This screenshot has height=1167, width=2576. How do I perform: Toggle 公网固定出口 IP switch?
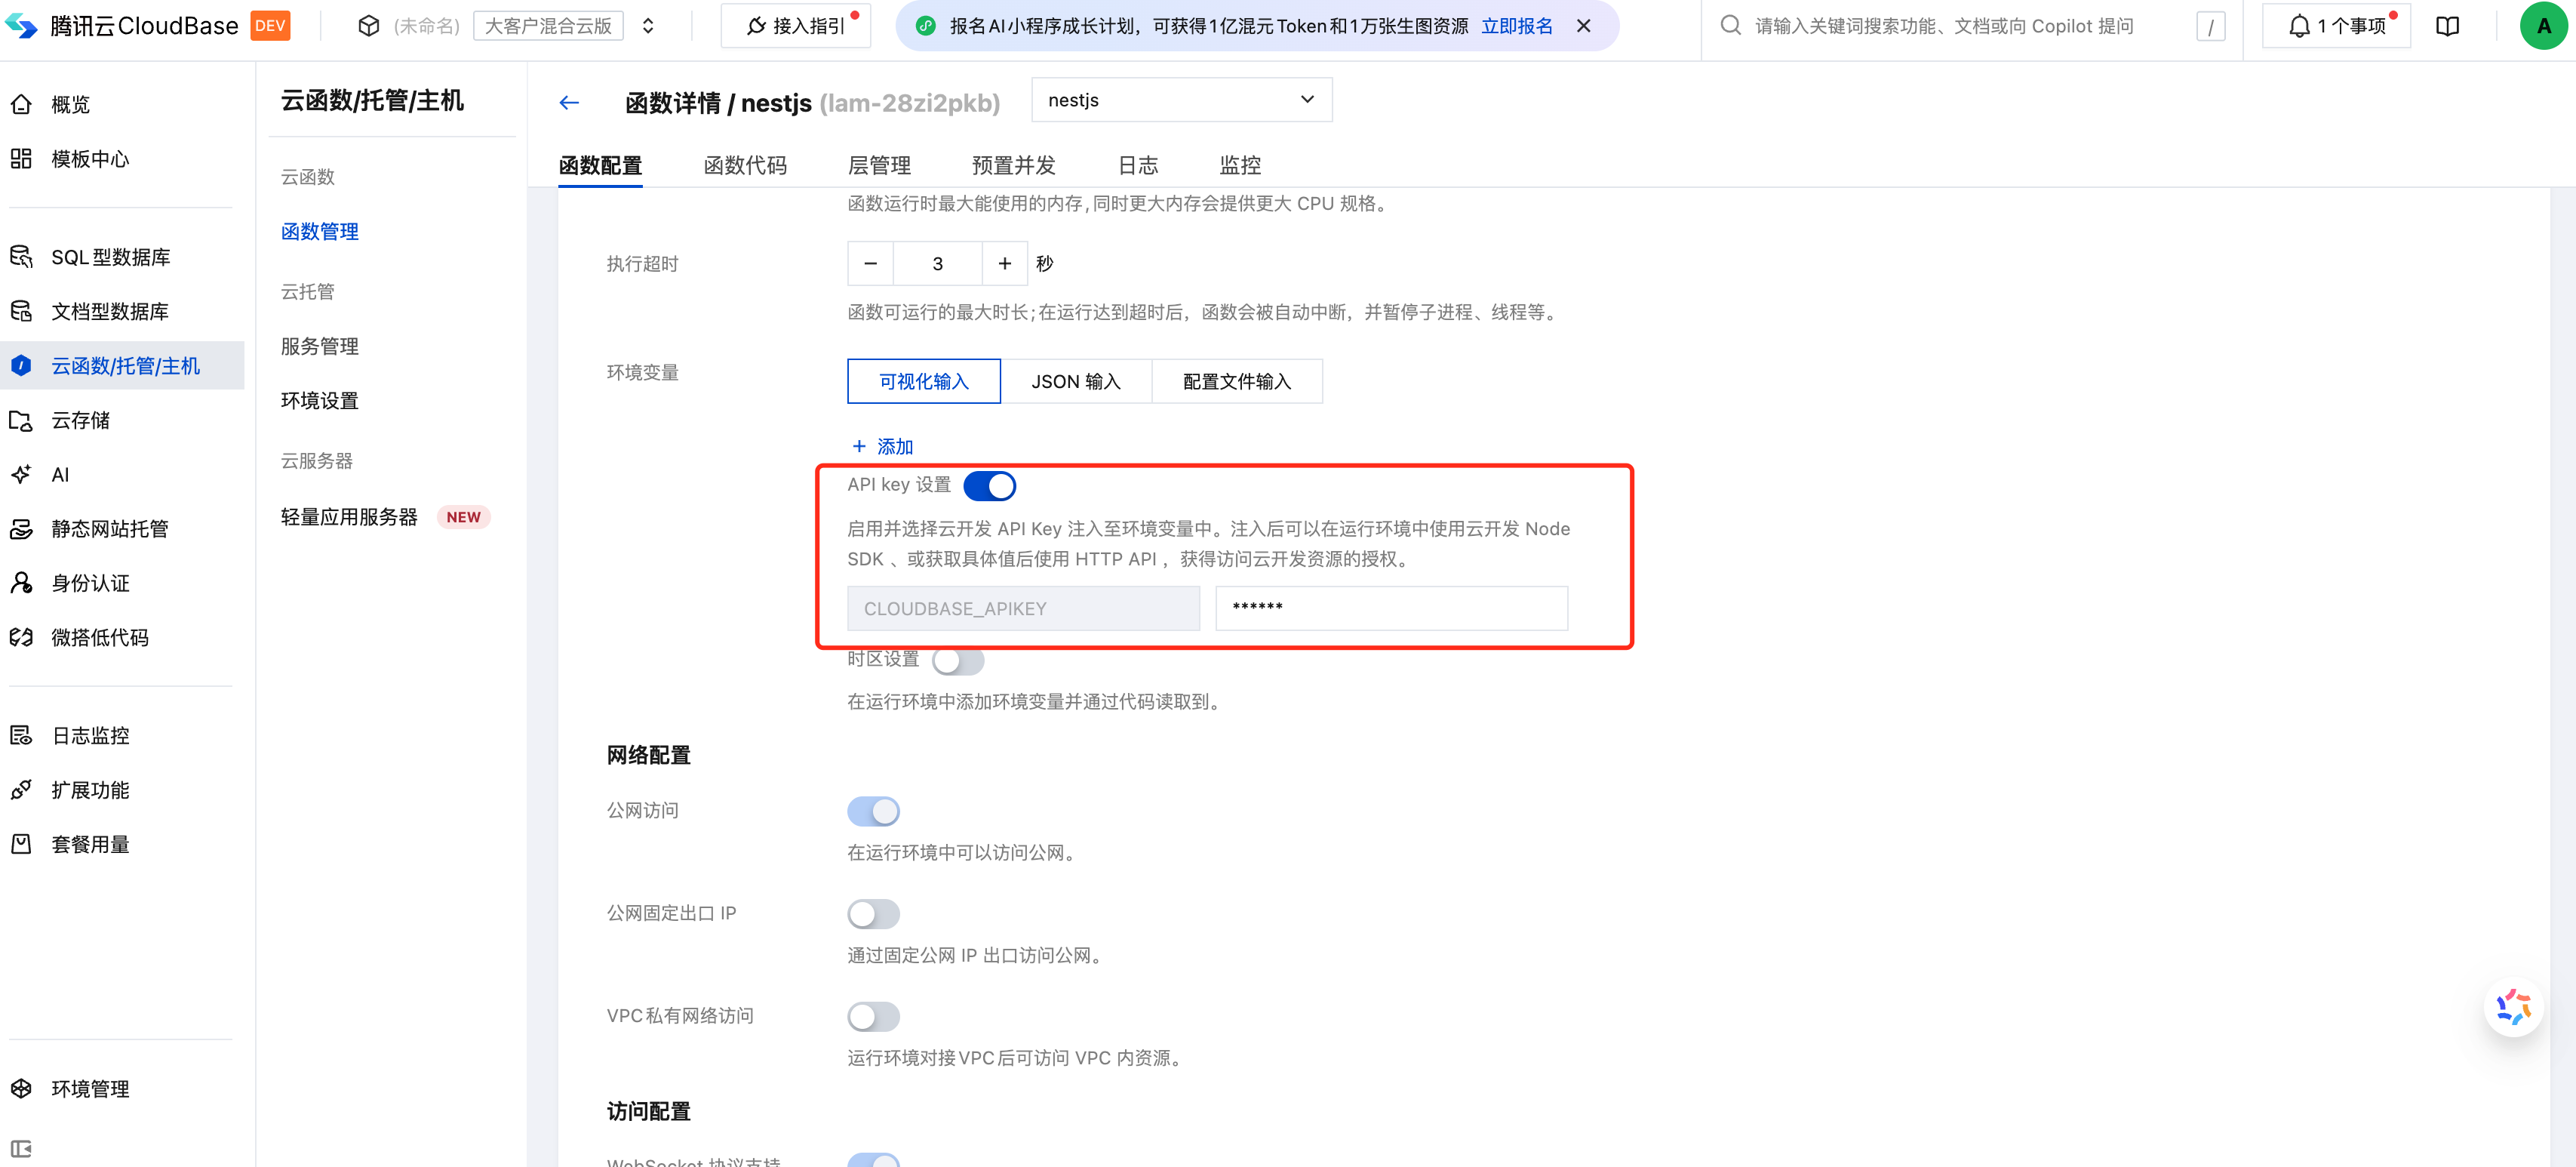pos(873,913)
